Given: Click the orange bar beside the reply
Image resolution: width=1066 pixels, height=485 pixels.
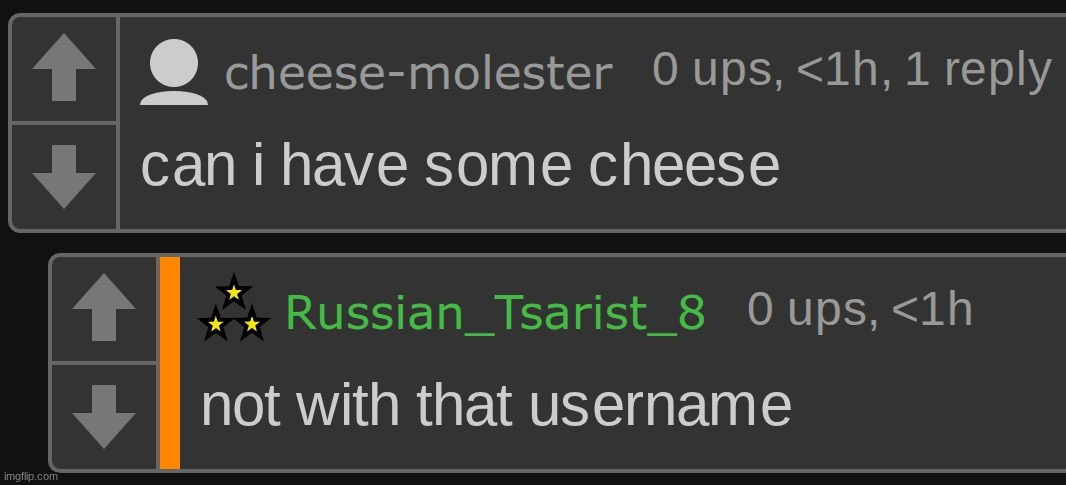Looking at the screenshot, I should point(170,362).
